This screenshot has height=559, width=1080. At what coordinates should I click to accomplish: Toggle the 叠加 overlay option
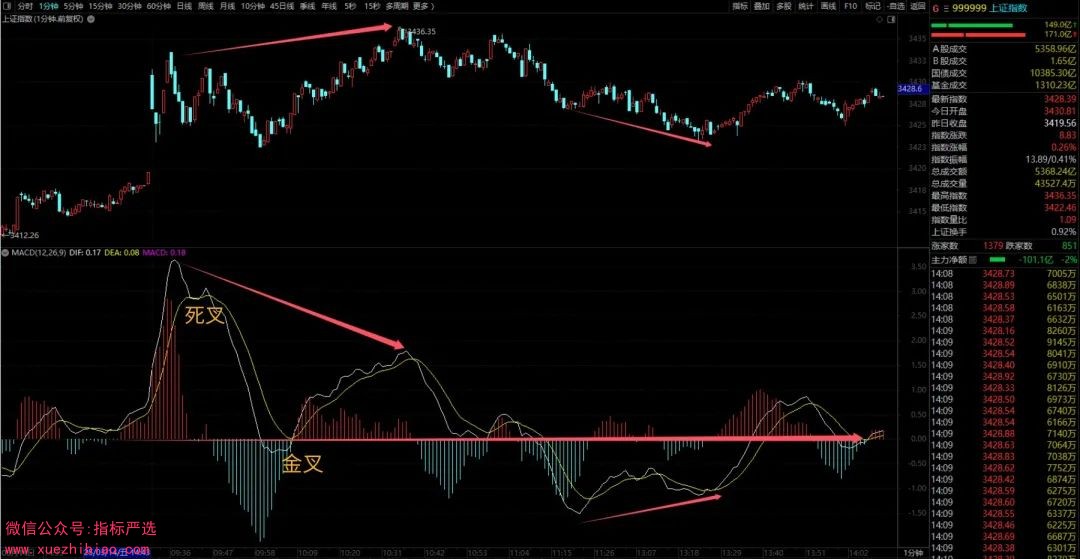click(x=762, y=6)
